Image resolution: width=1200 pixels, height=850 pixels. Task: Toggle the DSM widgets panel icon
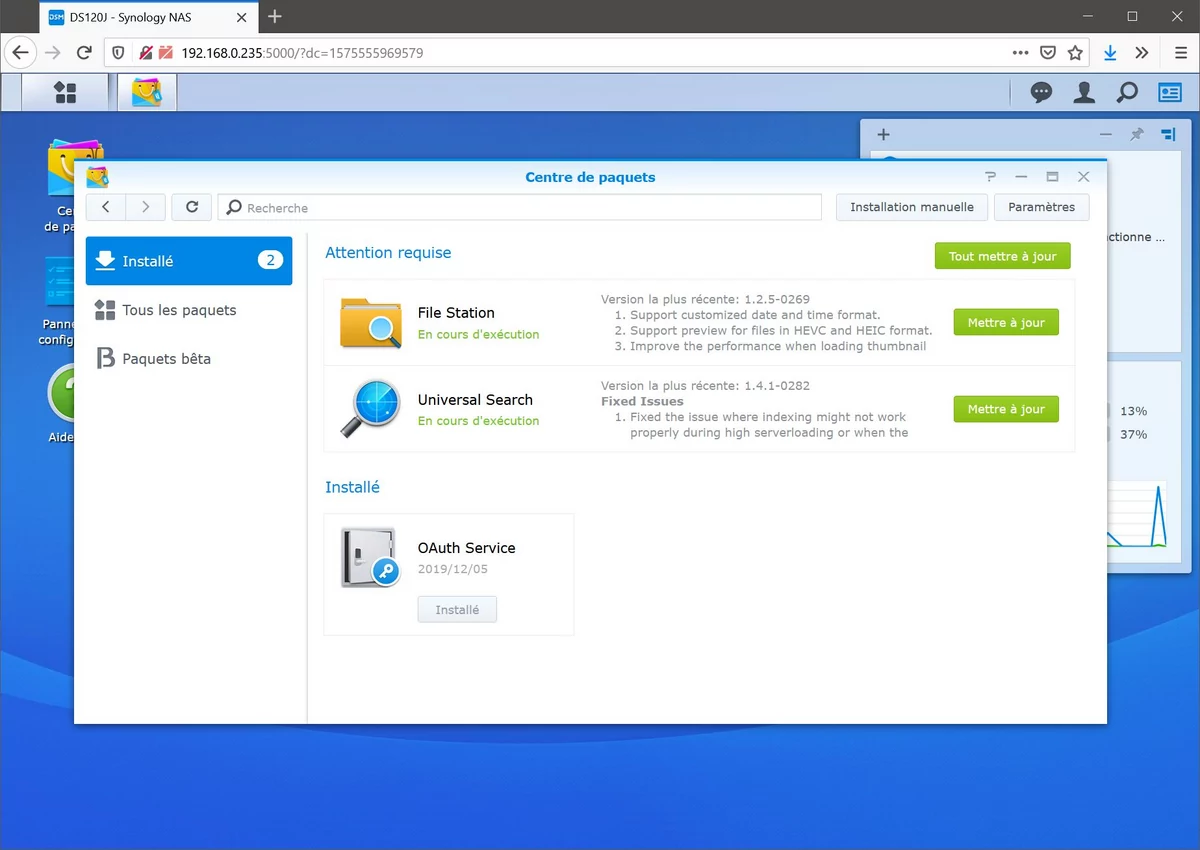pos(1170,93)
